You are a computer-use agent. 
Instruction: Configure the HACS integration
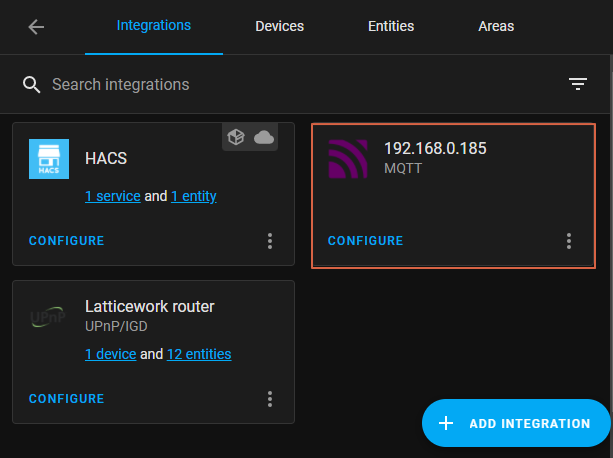point(66,241)
